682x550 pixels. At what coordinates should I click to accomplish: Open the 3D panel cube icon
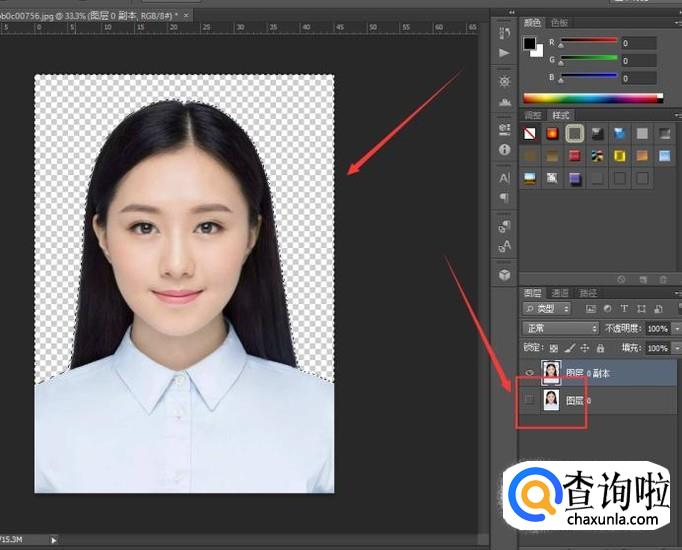(x=504, y=273)
